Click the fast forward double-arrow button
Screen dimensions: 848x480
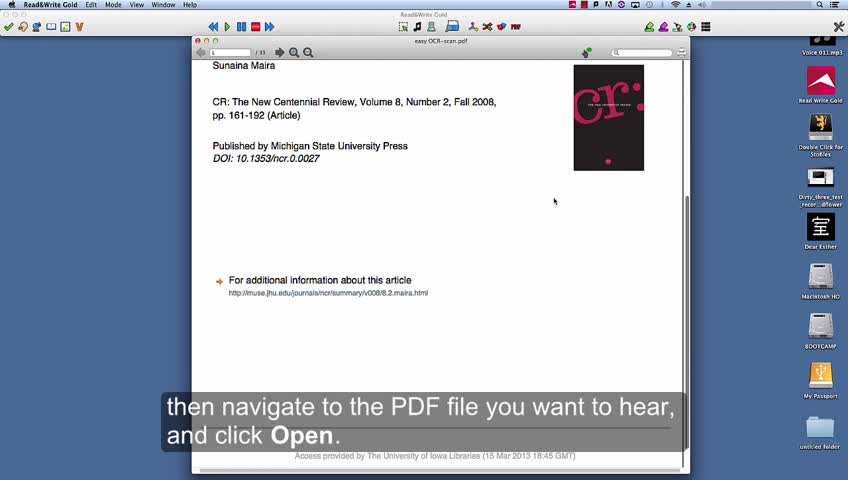pyautogui.click(x=269, y=26)
